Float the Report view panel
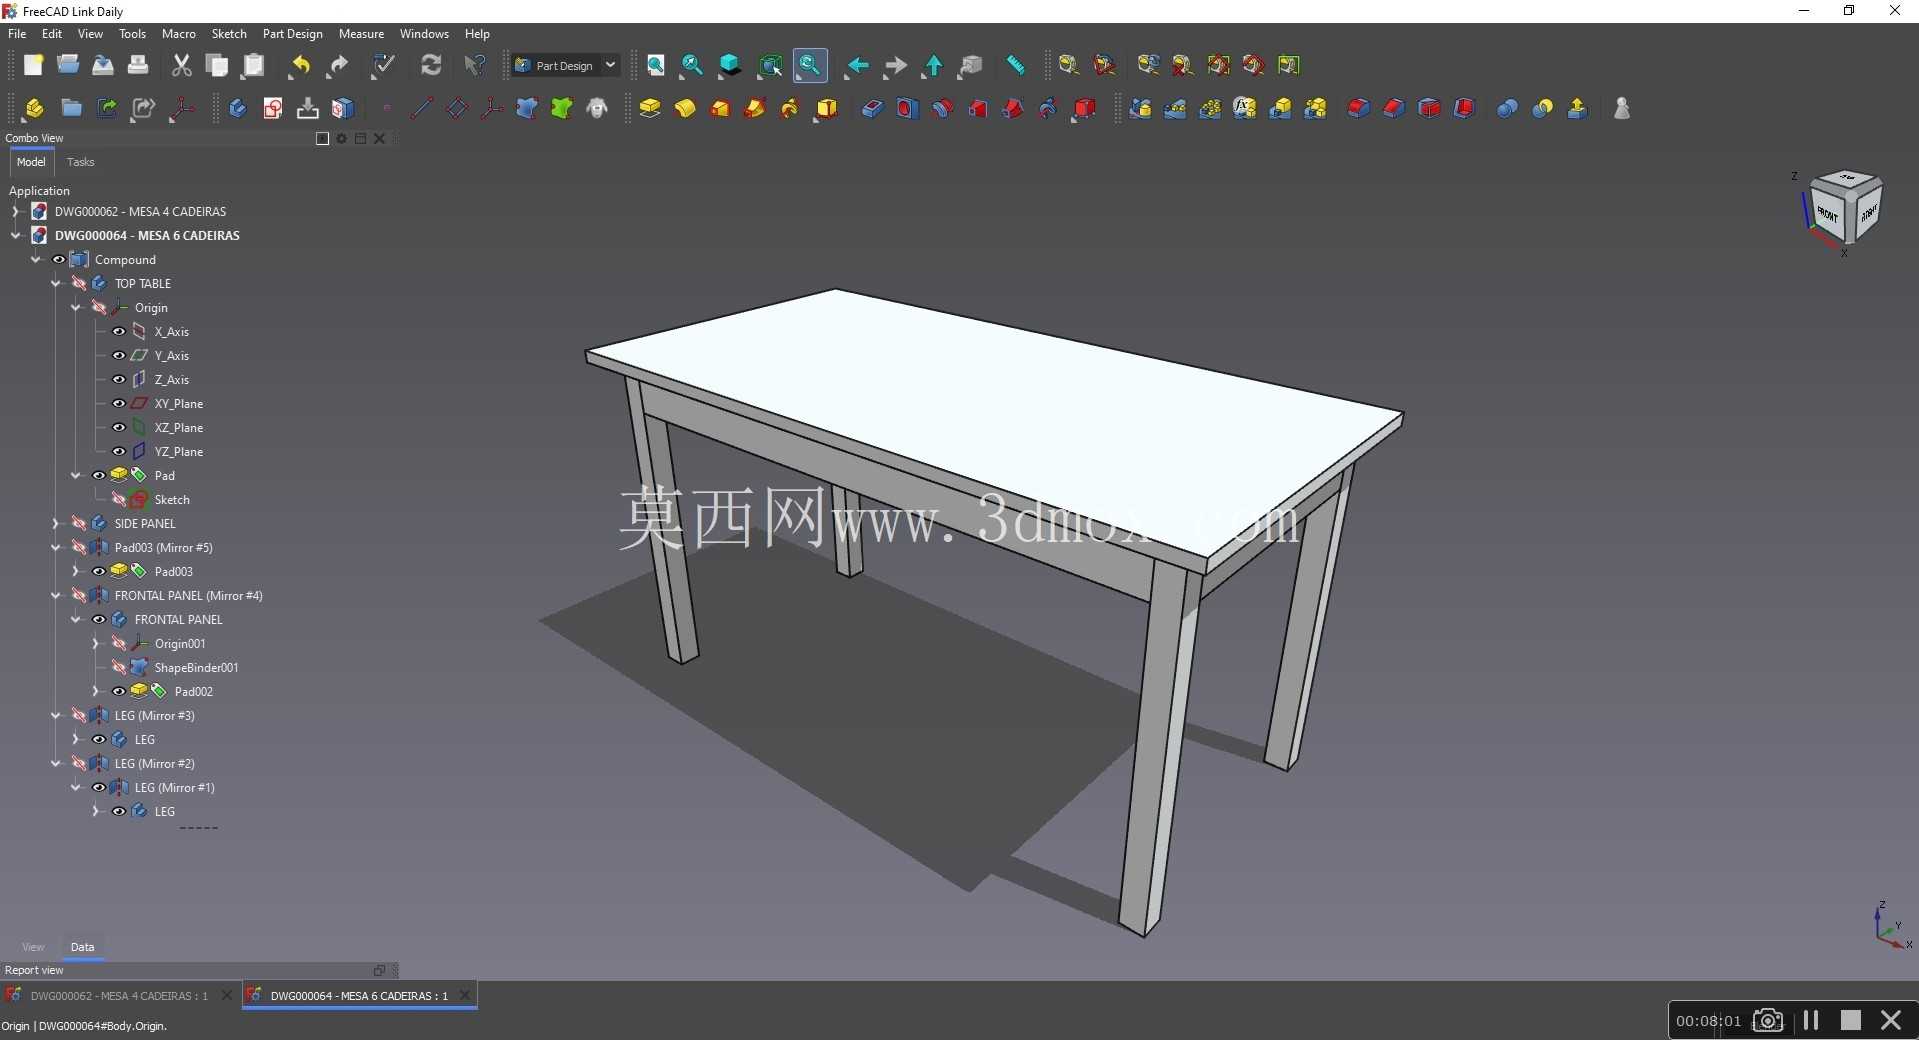Image resolution: width=1919 pixels, height=1040 pixels. tap(379, 970)
